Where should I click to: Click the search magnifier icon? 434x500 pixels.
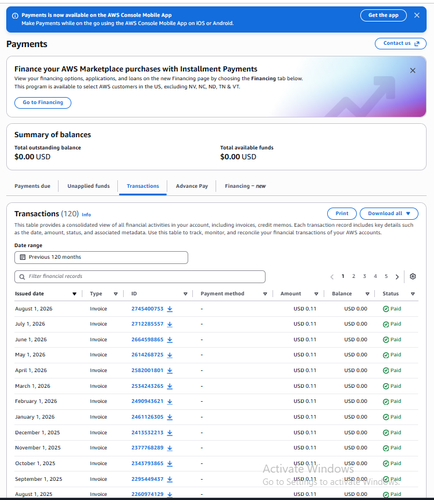click(x=22, y=277)
